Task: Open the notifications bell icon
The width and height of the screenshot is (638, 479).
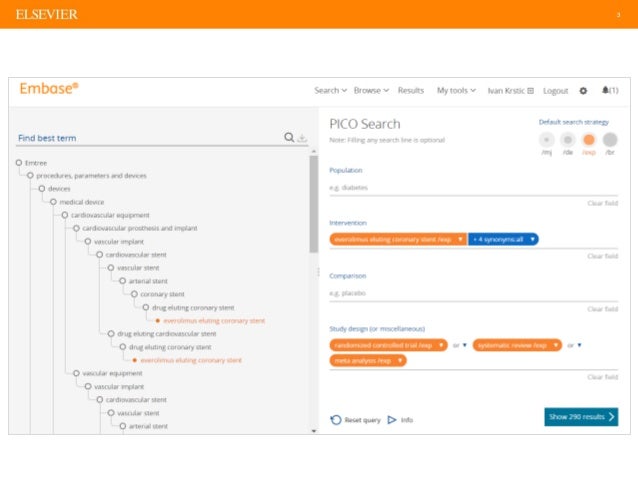Action: point(605,90)
